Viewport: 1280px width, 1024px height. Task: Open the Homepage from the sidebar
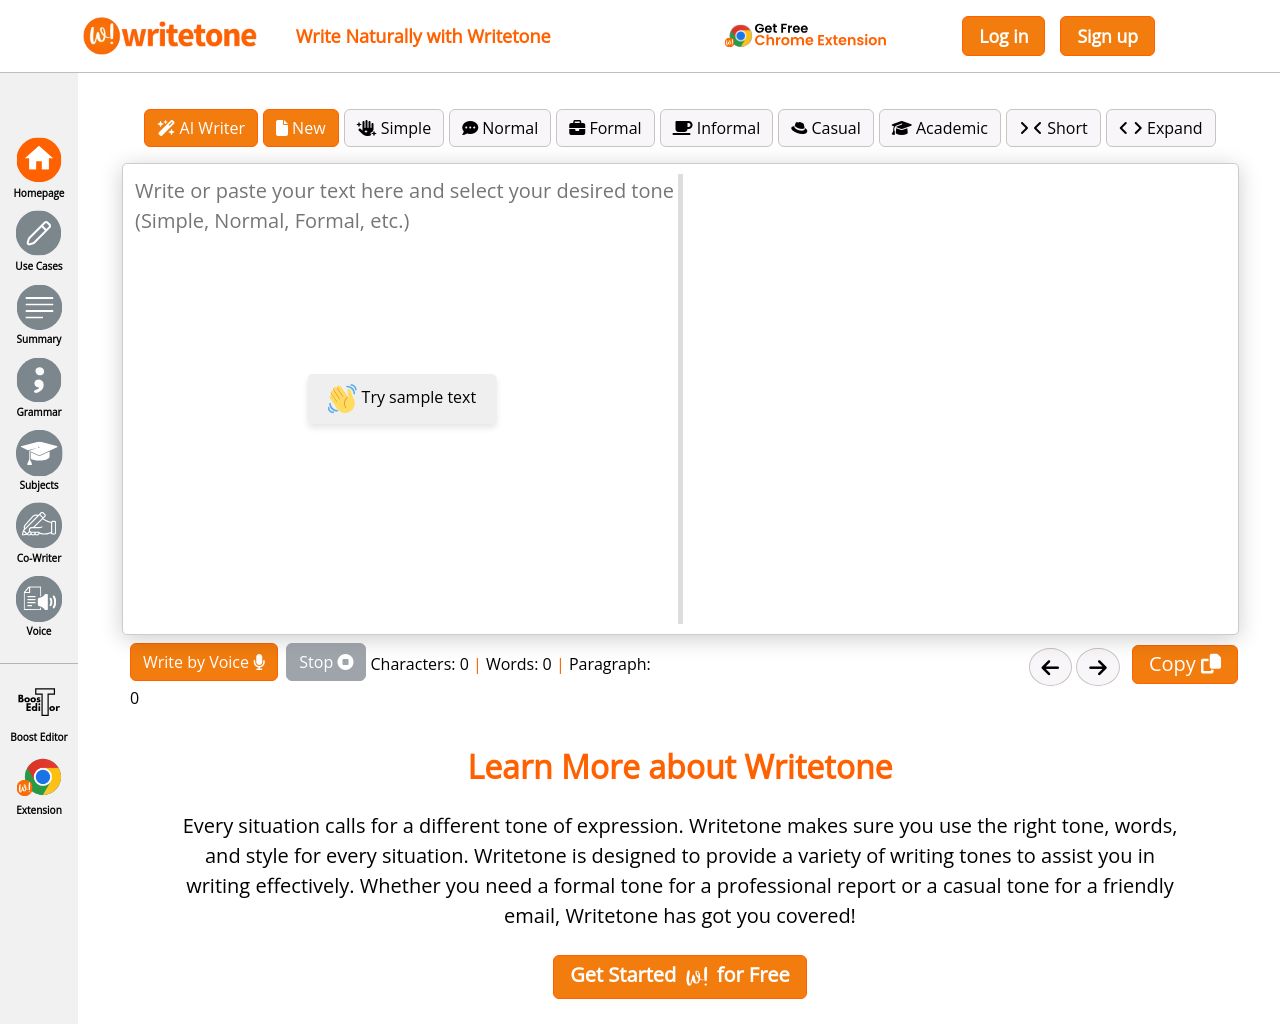click(x=39, y=168)
